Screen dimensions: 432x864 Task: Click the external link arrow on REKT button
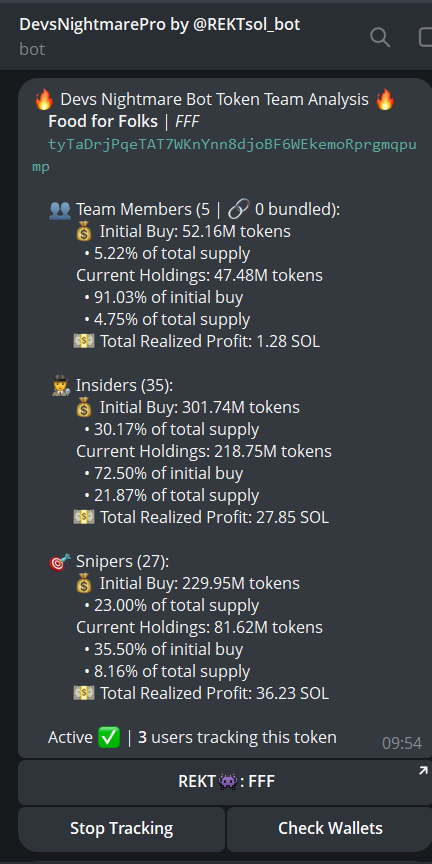(423, 770)
